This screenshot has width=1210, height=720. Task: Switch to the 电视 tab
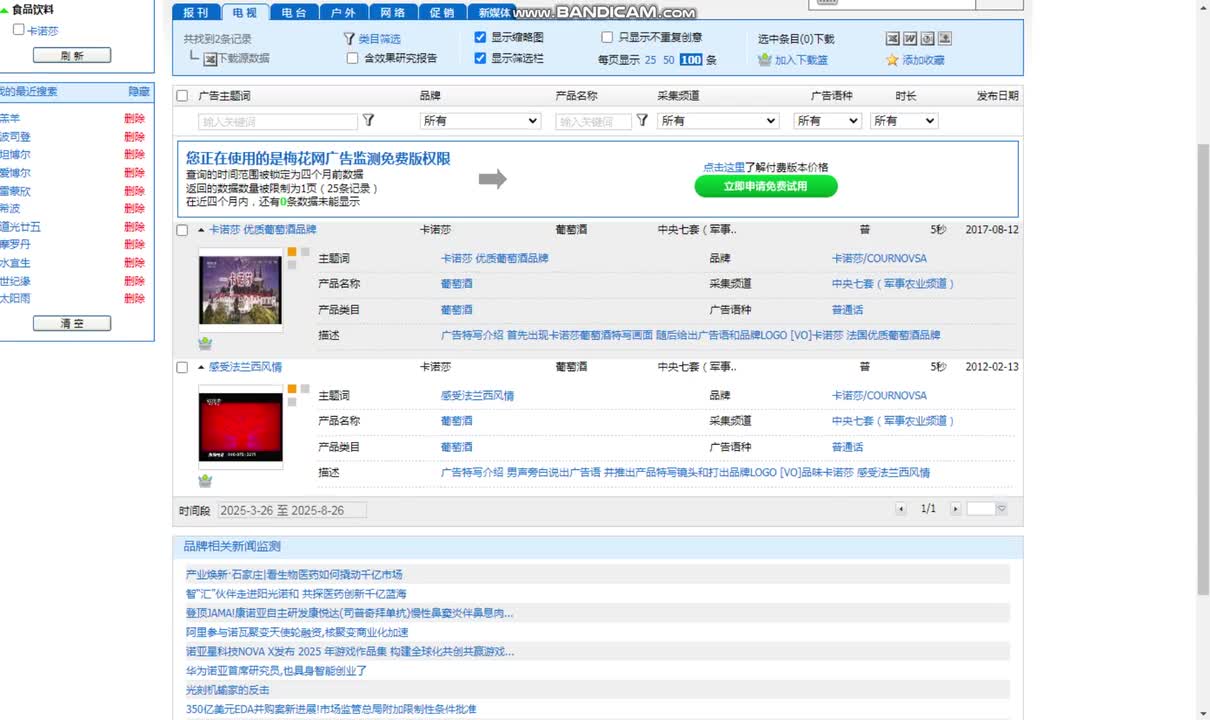(x=245, y=13)
